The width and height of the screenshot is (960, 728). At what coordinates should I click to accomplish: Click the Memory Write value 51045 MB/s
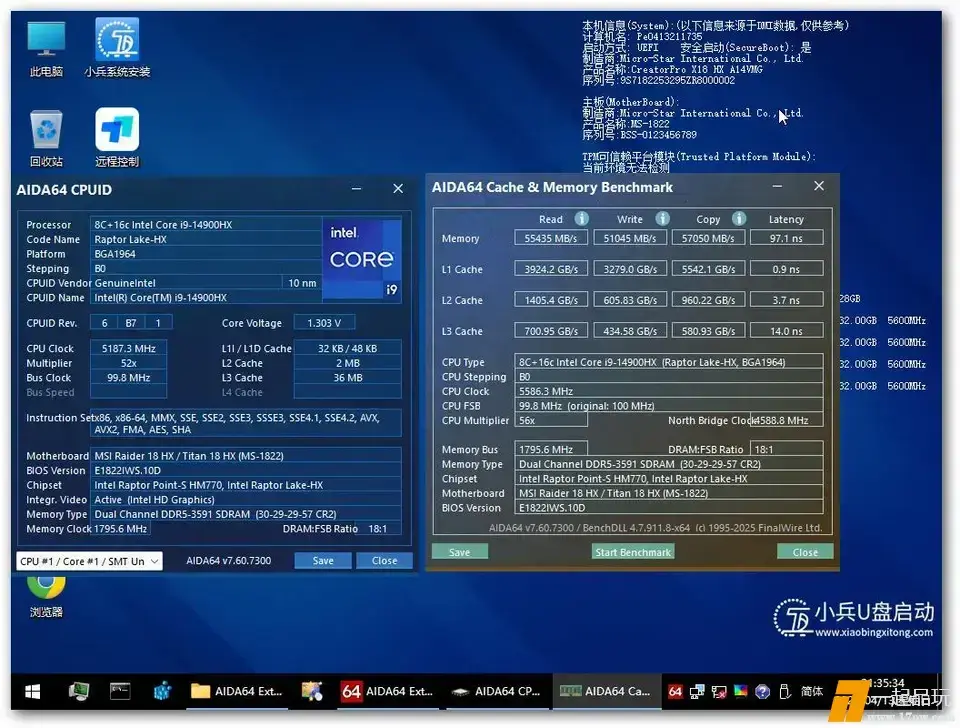pos(630,238)
